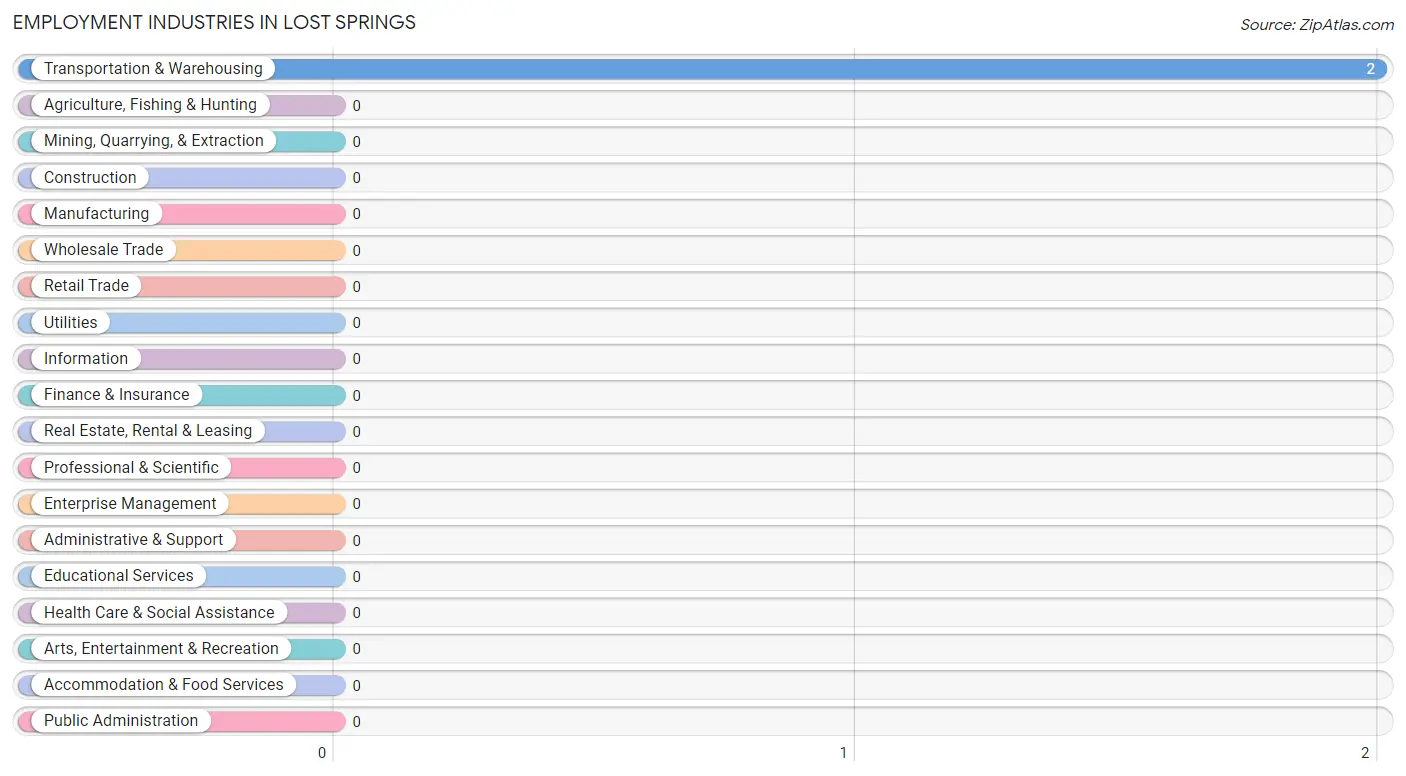This screenshot has height=776, width=1406.
Task: Click the Wholesale Trade label
Action: (x=103, y=250)
